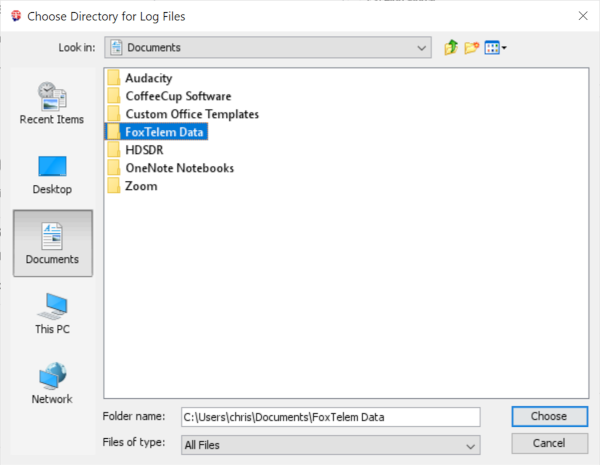The width and height of the screenshot is (600, 465).
Task: Close the Choose Directory dialog
Action: 583,16
